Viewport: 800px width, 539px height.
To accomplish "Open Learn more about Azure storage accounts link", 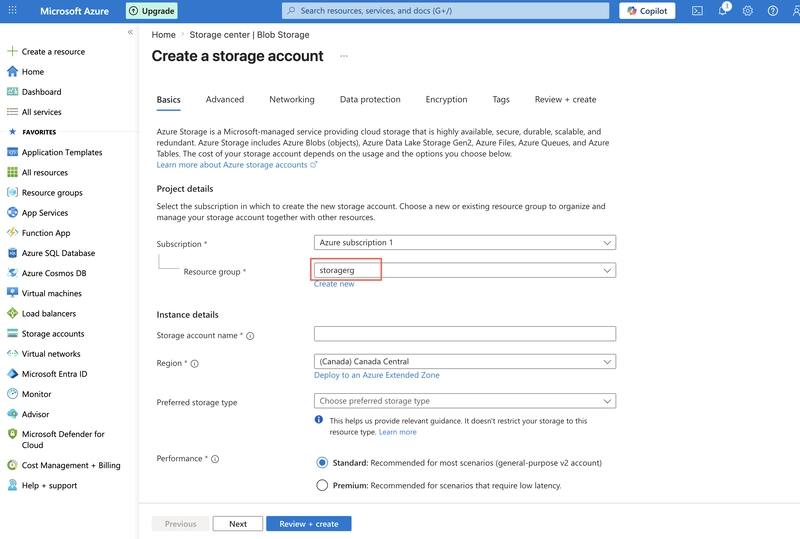I will click(237, 165).
